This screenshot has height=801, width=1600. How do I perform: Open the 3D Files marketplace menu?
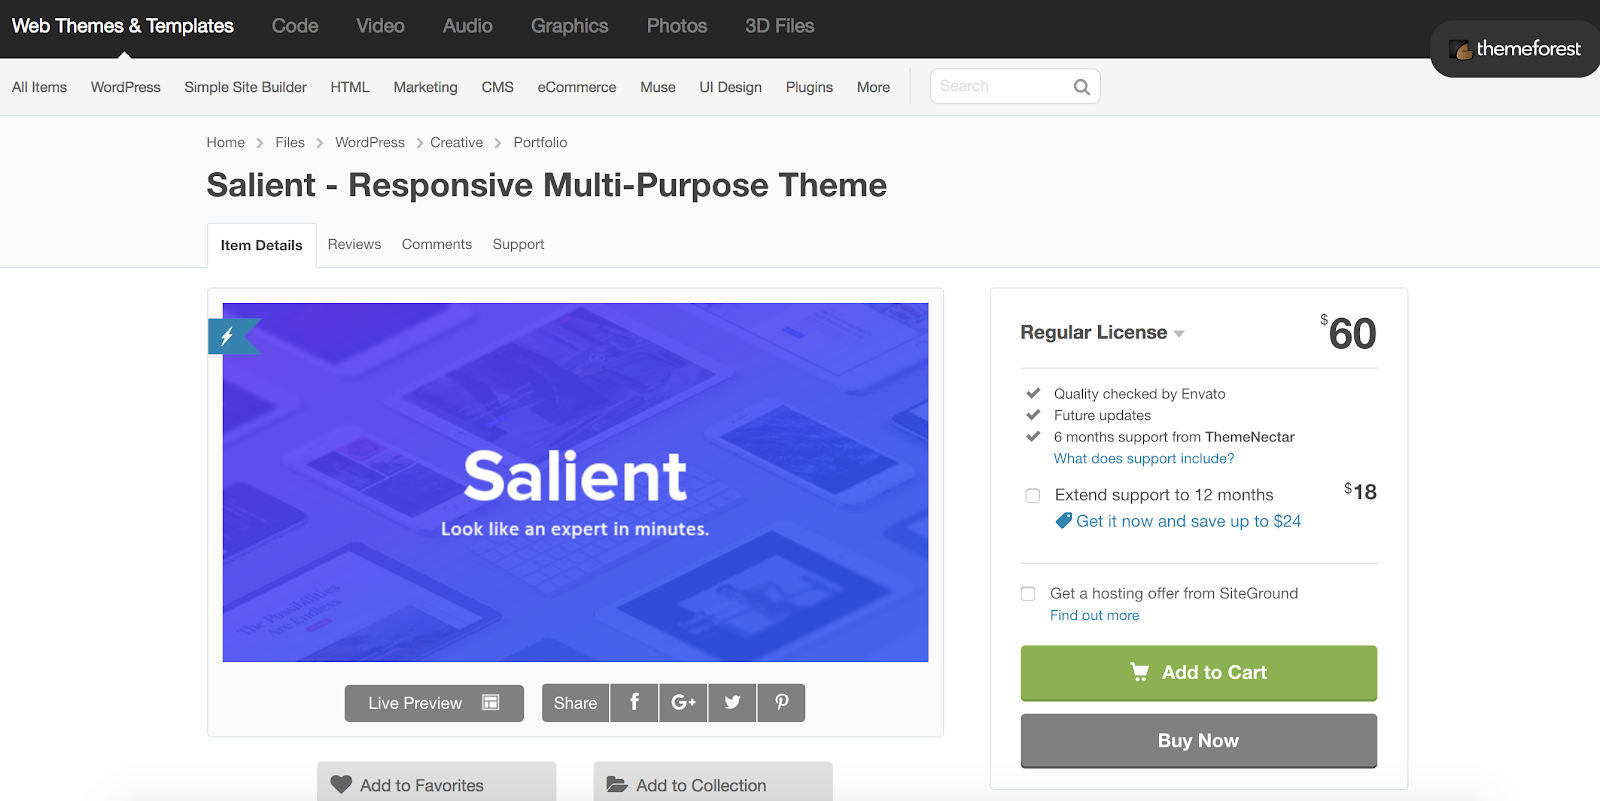pyautogui.click(x=779, y=26)
